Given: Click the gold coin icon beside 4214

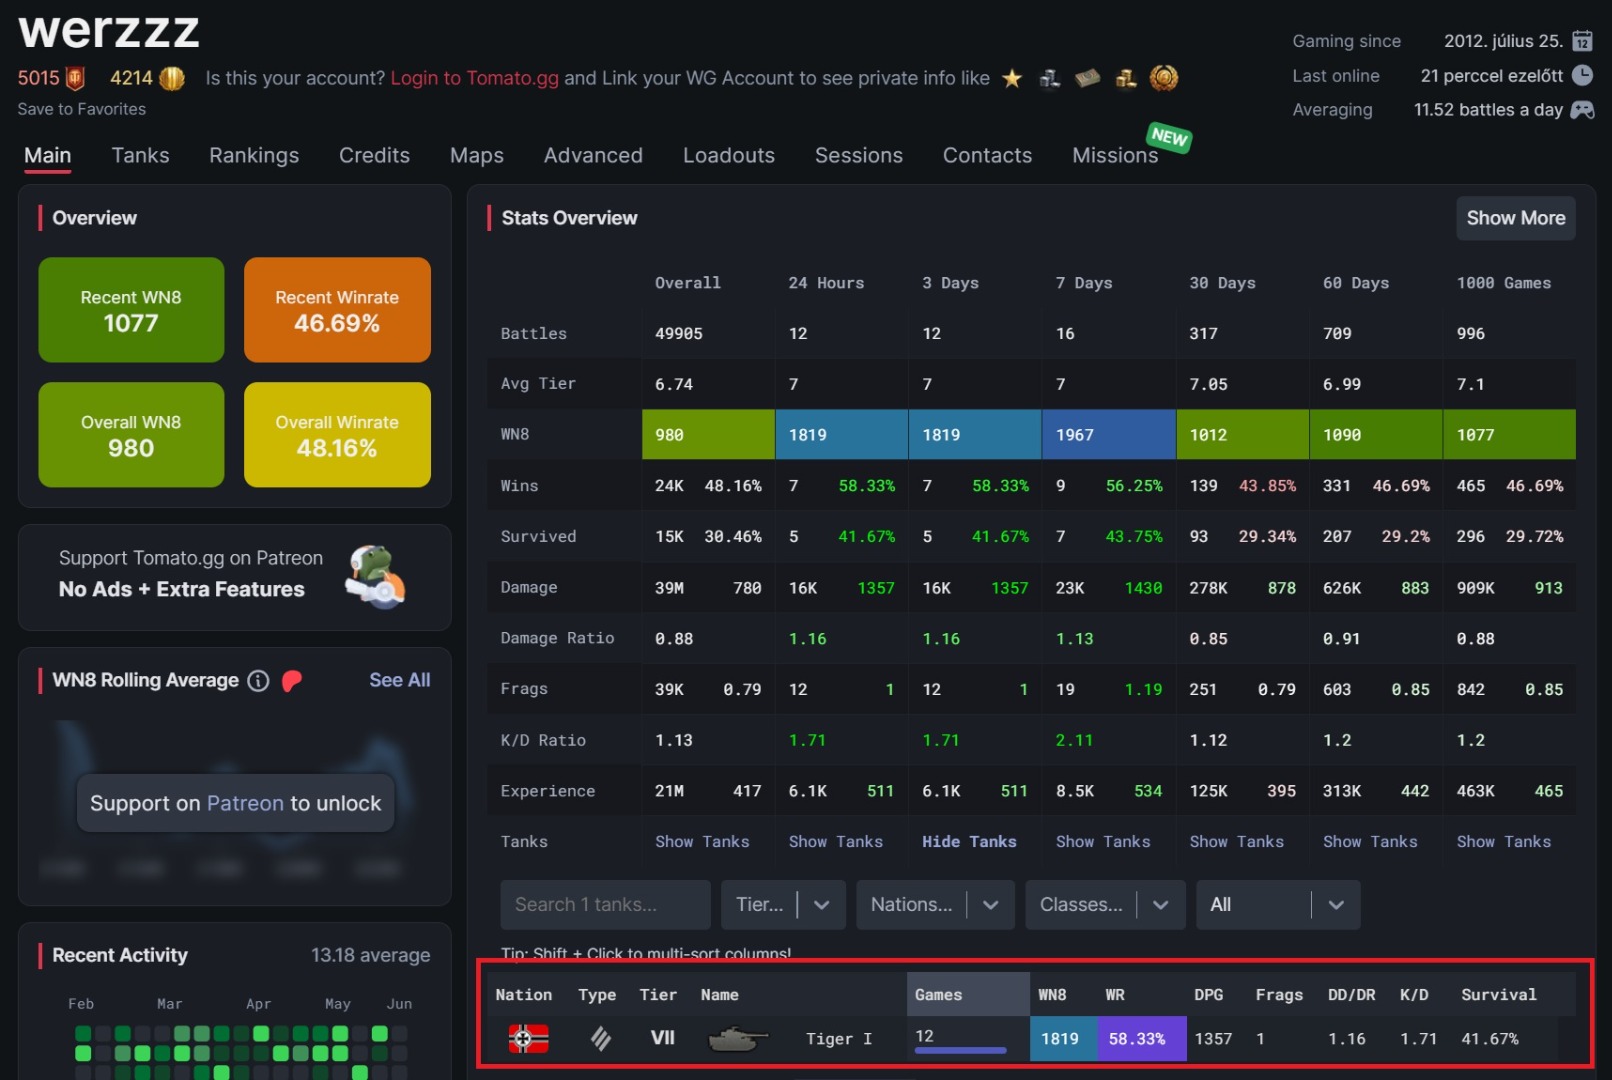Looking at the screenshot, I should click(172, 78).
